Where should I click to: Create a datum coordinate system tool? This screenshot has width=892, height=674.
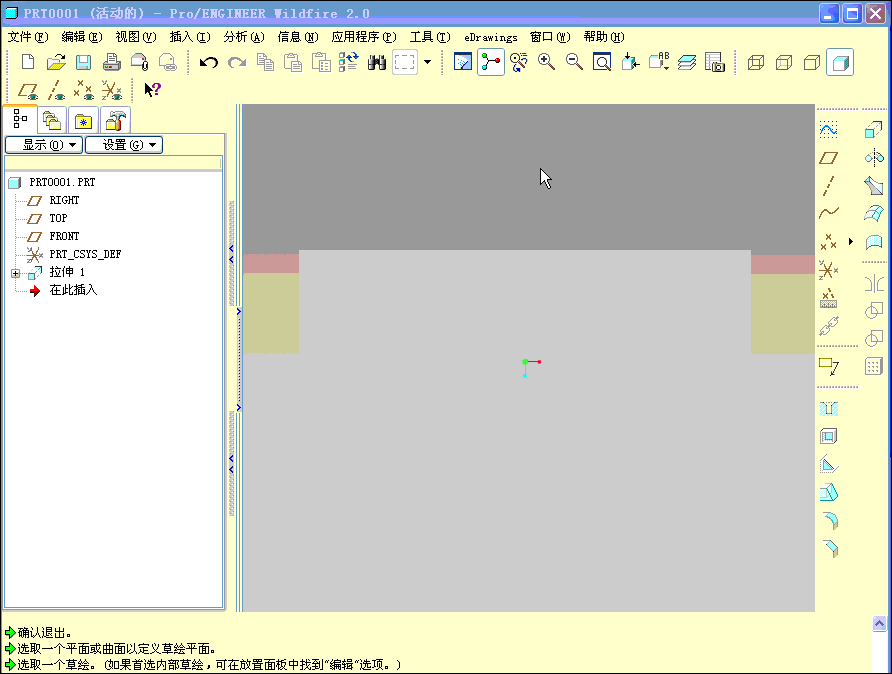829,270
